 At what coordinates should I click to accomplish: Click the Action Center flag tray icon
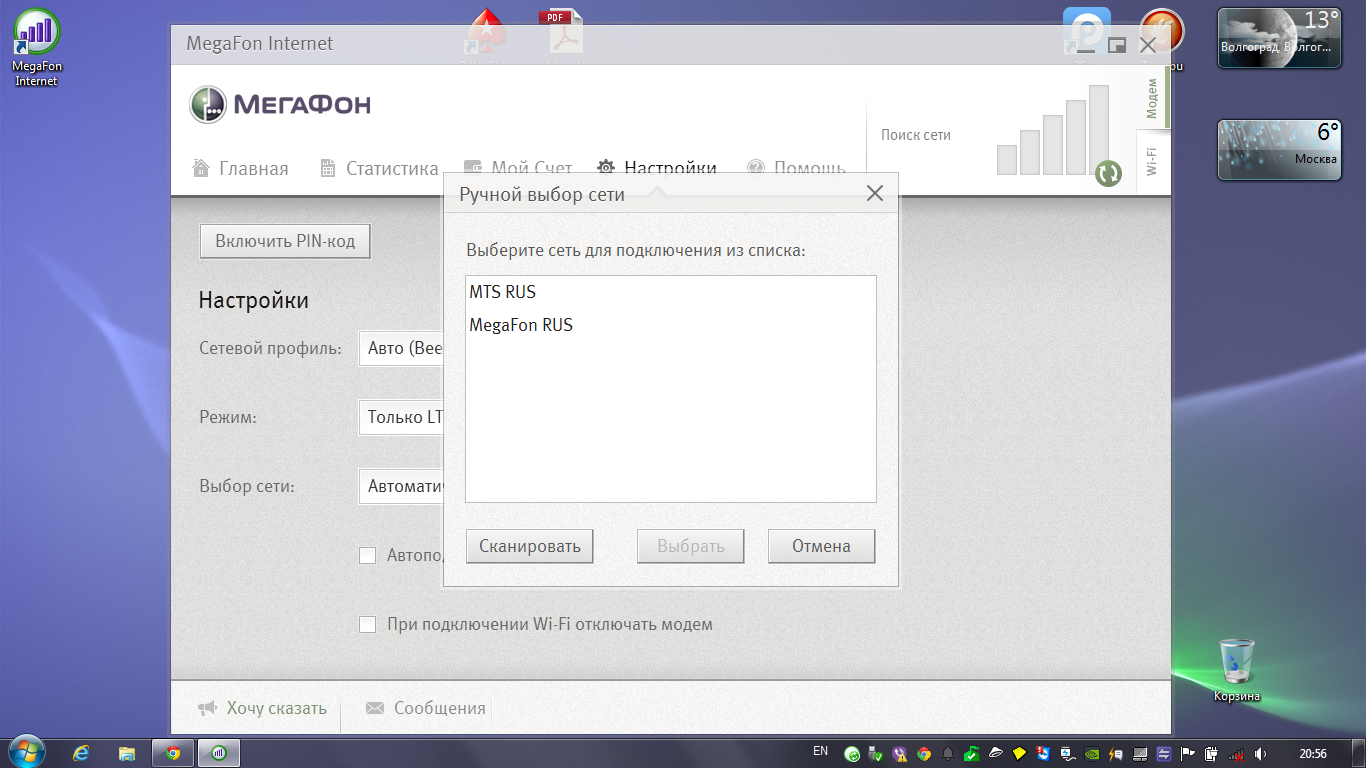point(1187,754)
